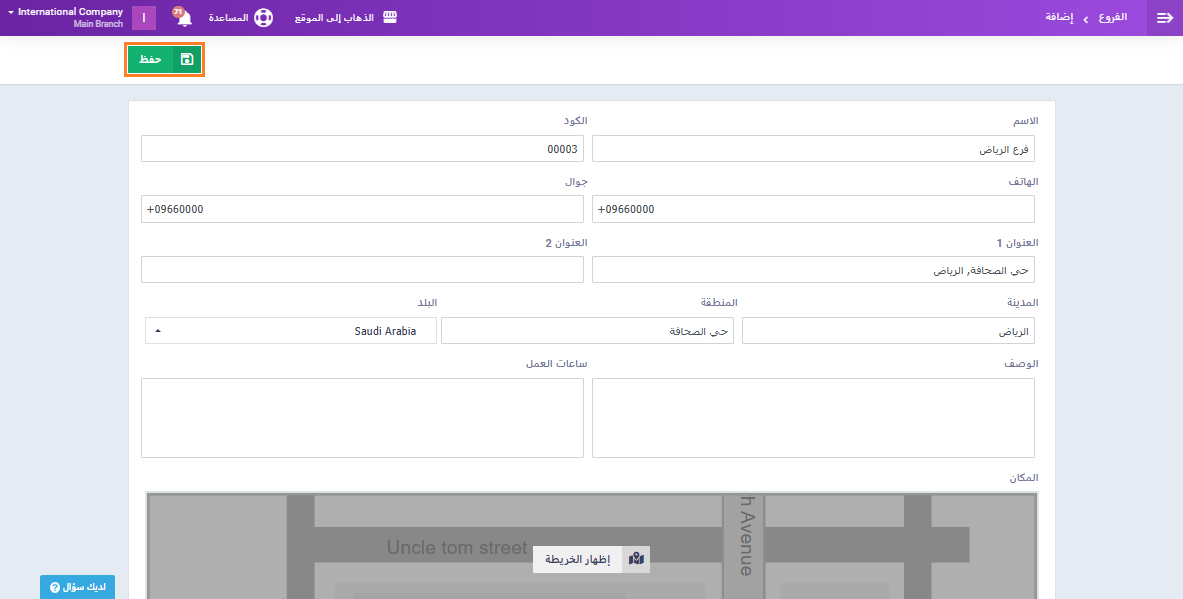Click the empty العنوان 2 address field
The image size is (1183, 599).
362,270
